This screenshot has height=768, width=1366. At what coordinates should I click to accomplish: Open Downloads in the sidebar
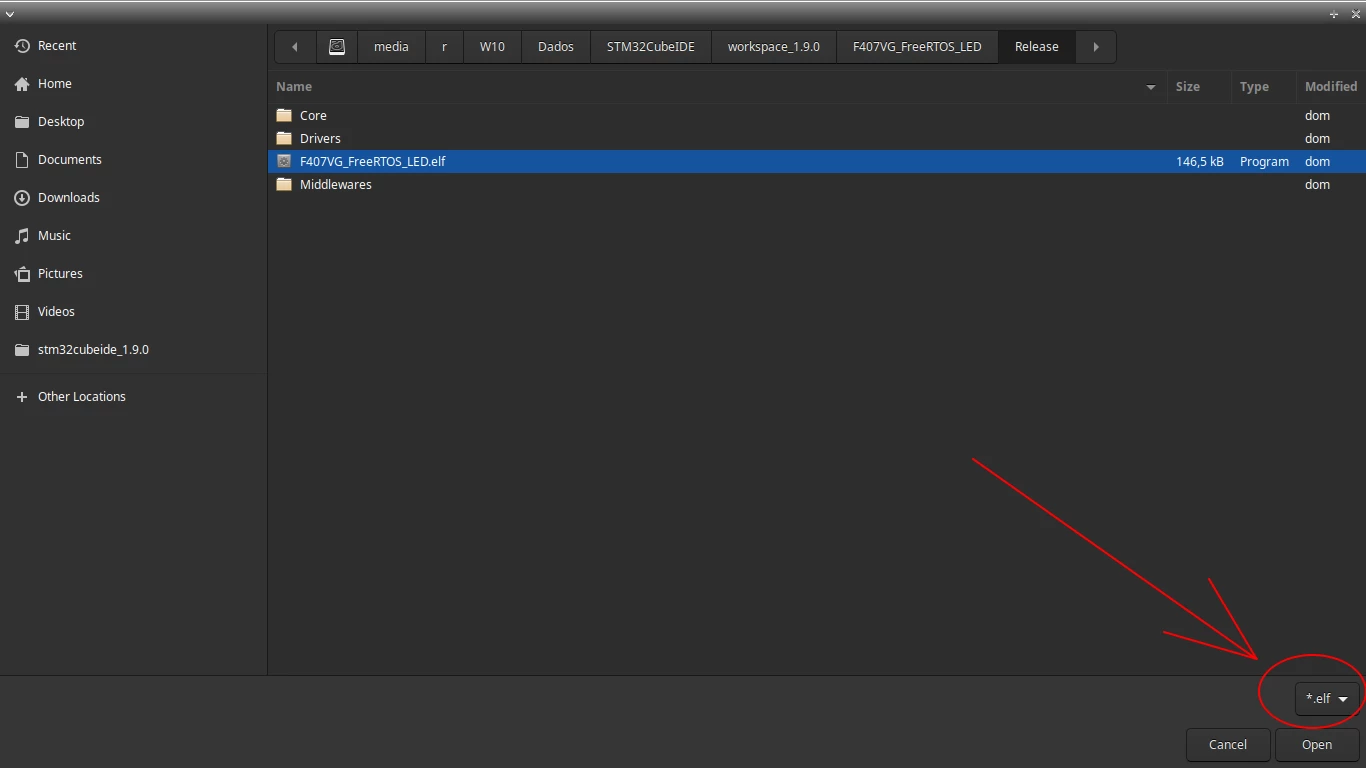pyautogui.click(x=134, y=198)
